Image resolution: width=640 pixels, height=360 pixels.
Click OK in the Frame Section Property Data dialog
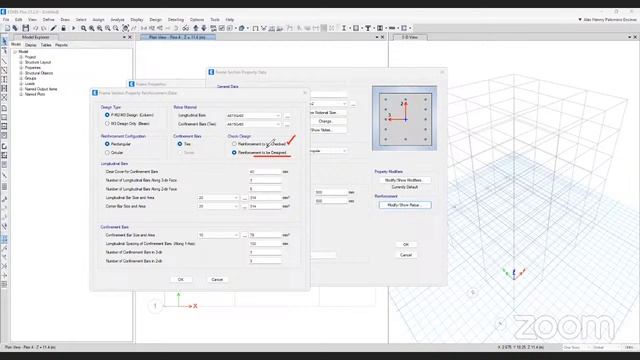(x=406, y=244)
